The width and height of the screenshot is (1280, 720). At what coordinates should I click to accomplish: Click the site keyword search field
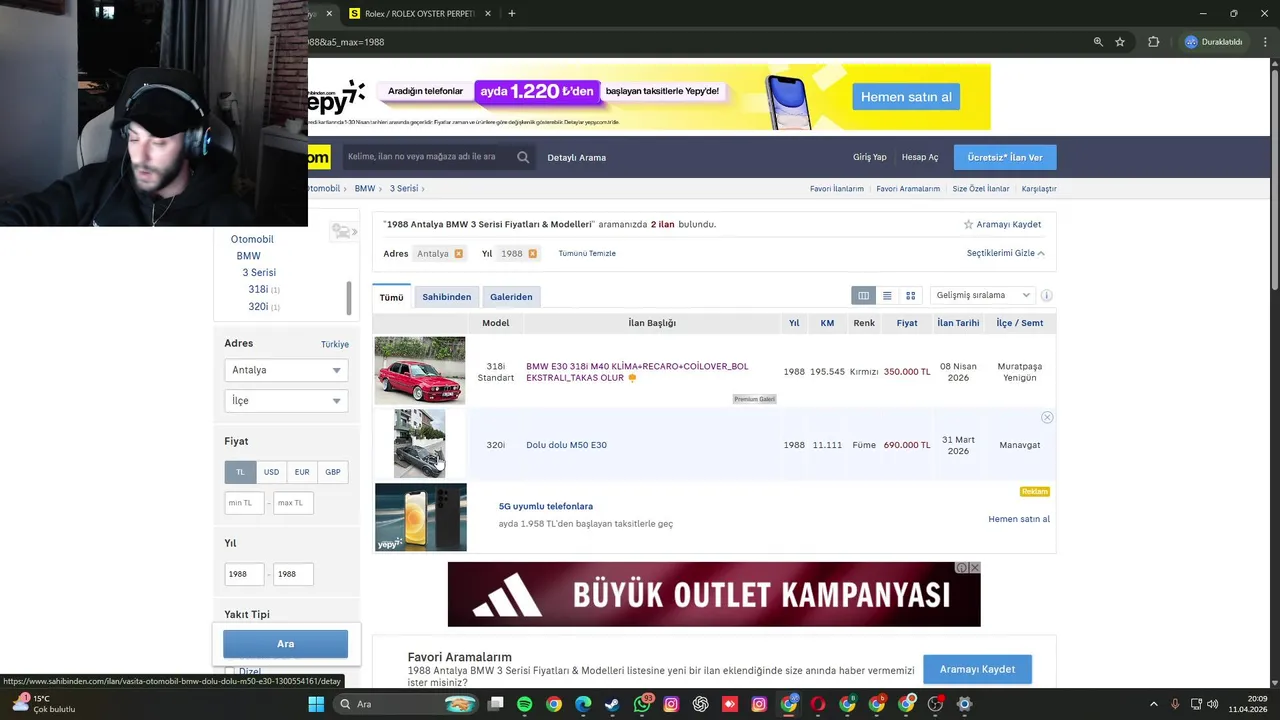[x=428, y=157]
